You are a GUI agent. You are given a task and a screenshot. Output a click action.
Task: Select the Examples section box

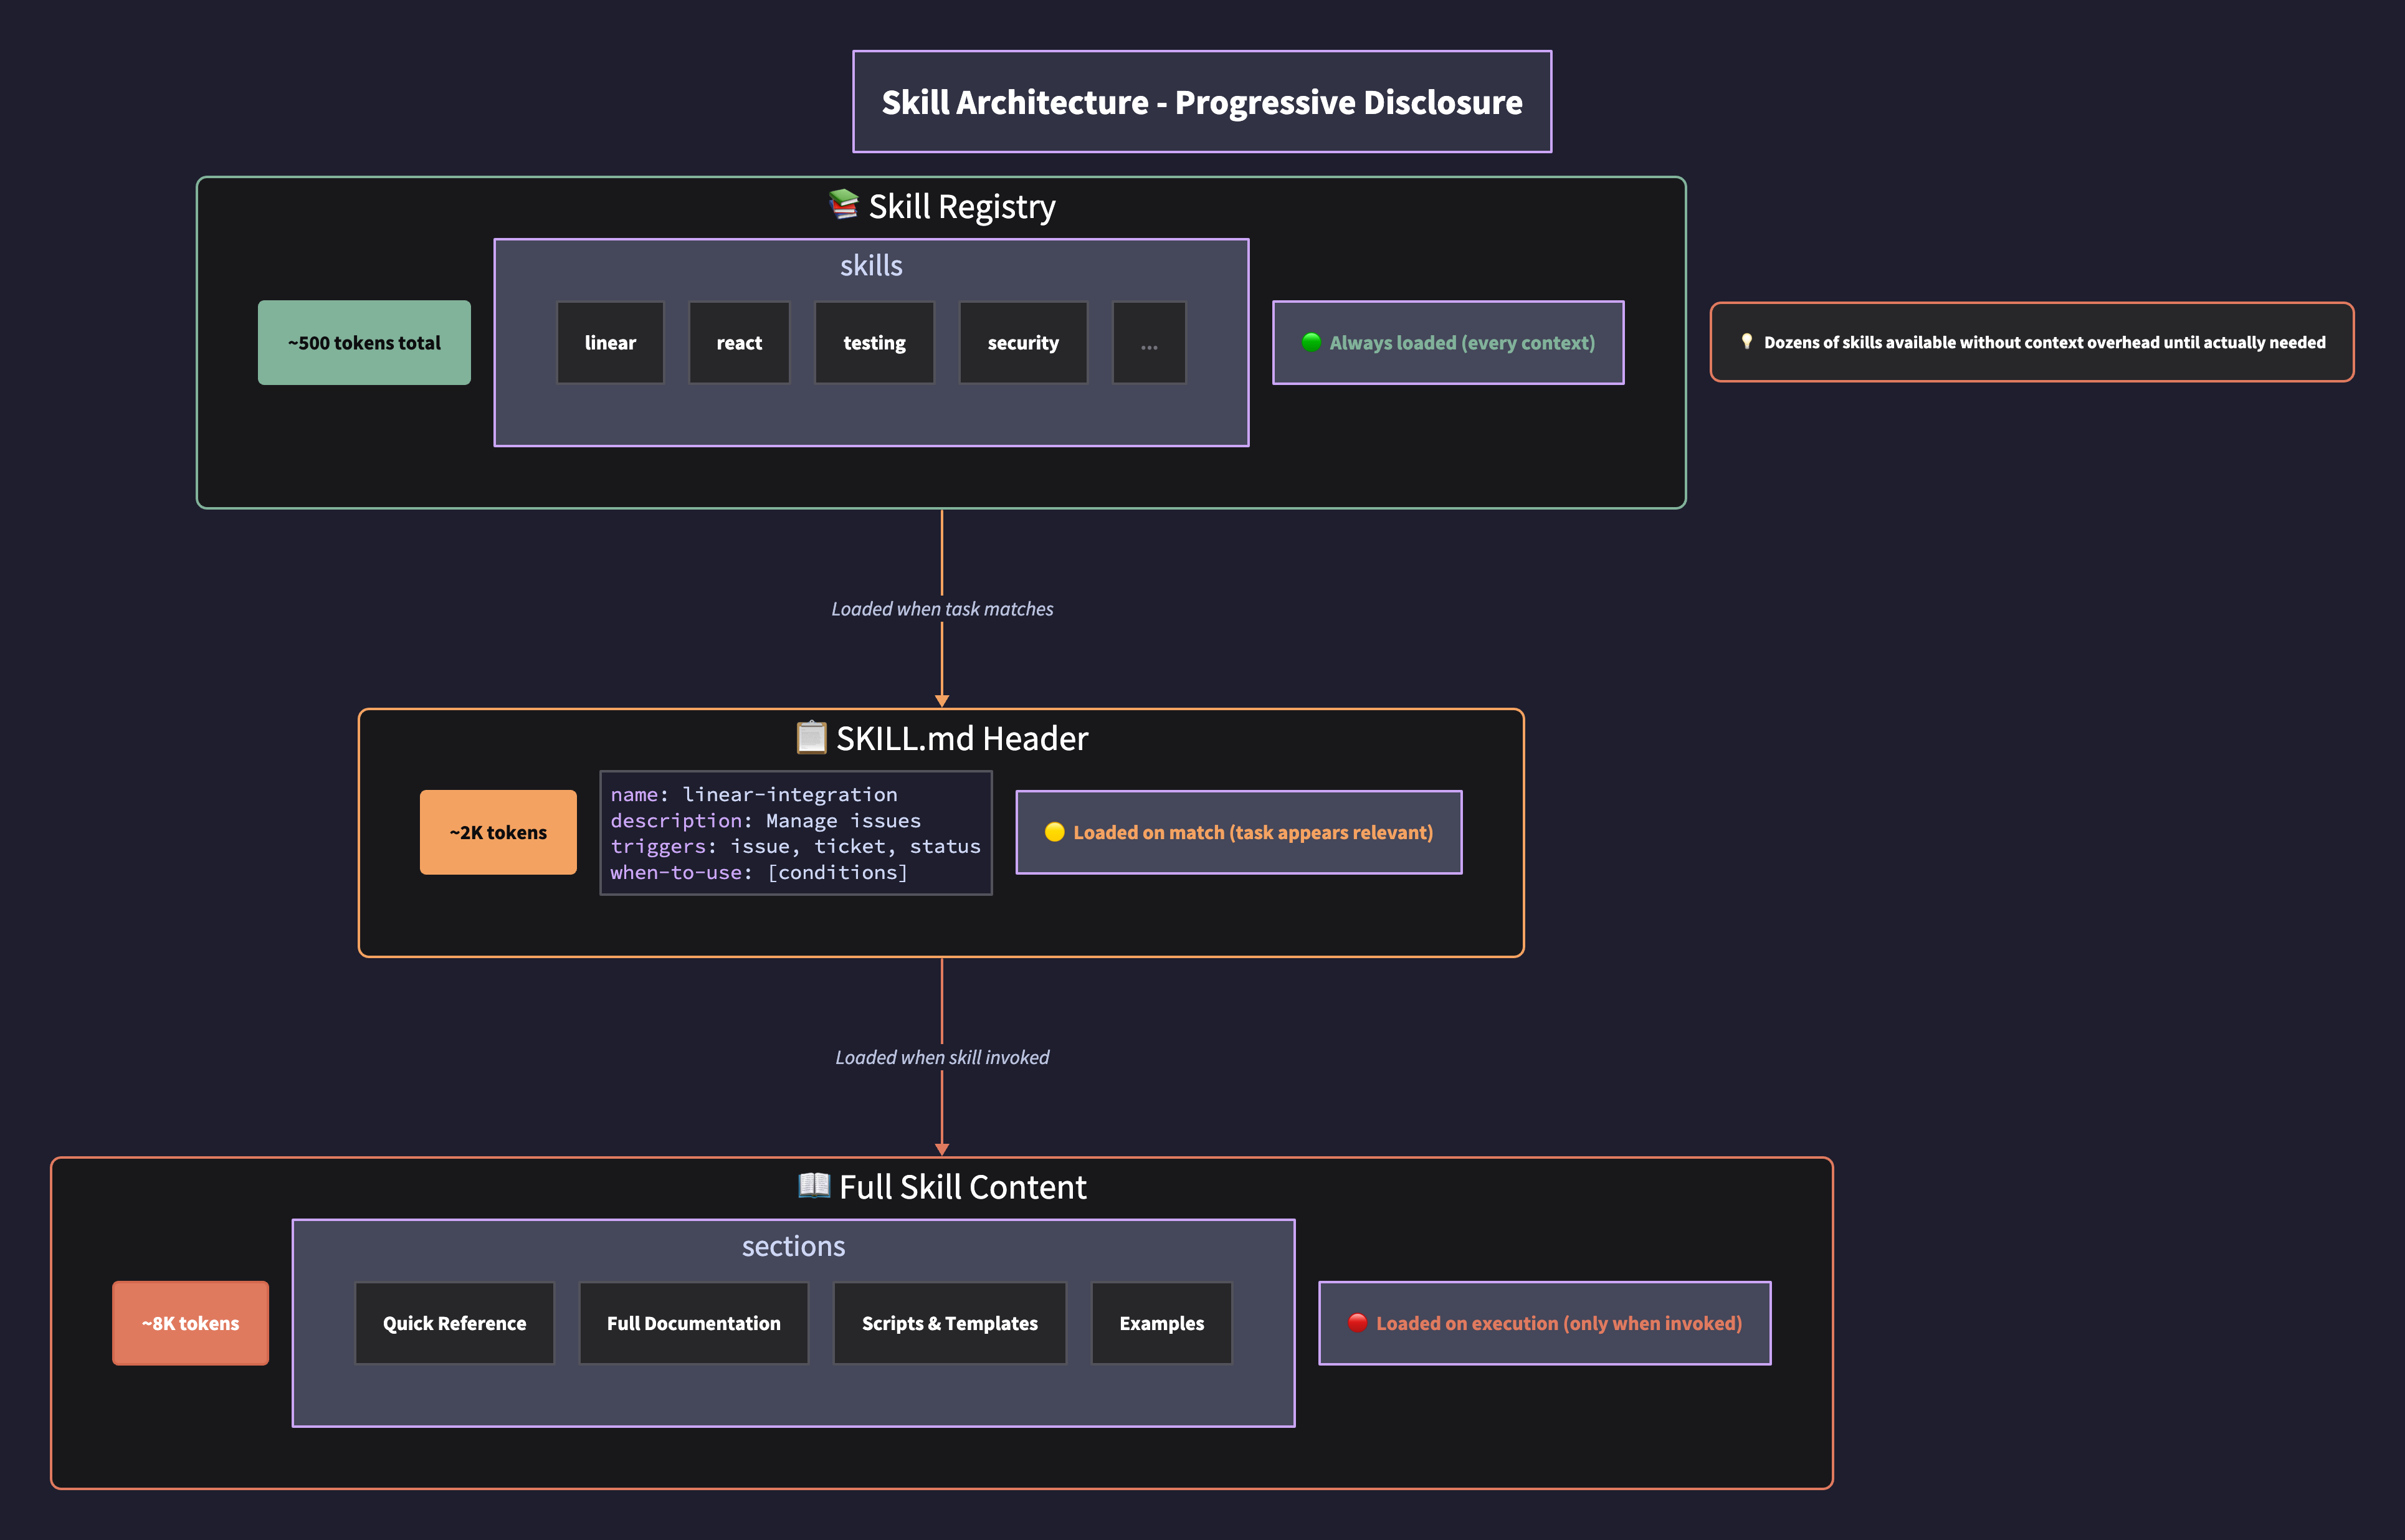click(x=1161, y=1323)
